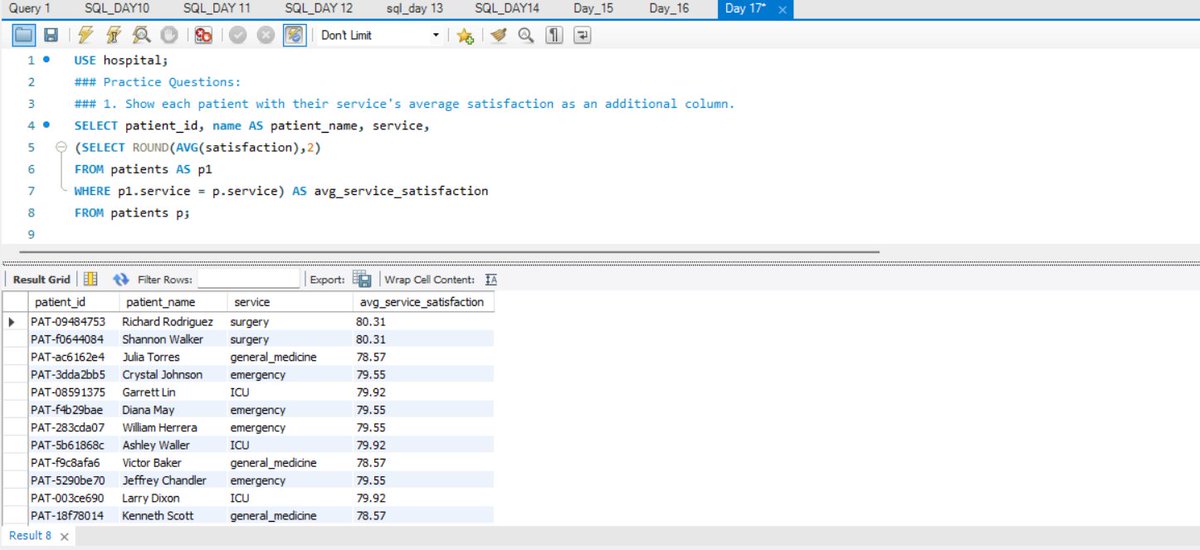The width and height of the screenshot is (1200, 550).
Task: Select cell Jeffrey Chandler
Action: (x=172, y=480)
